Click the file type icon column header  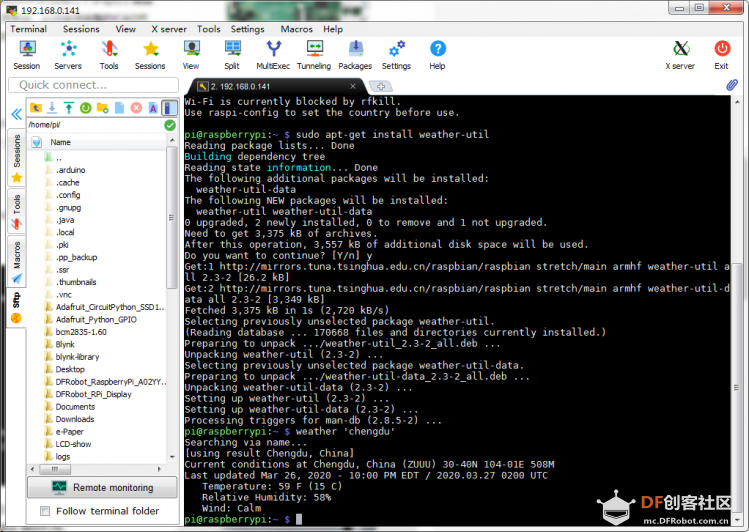point(36,142)
